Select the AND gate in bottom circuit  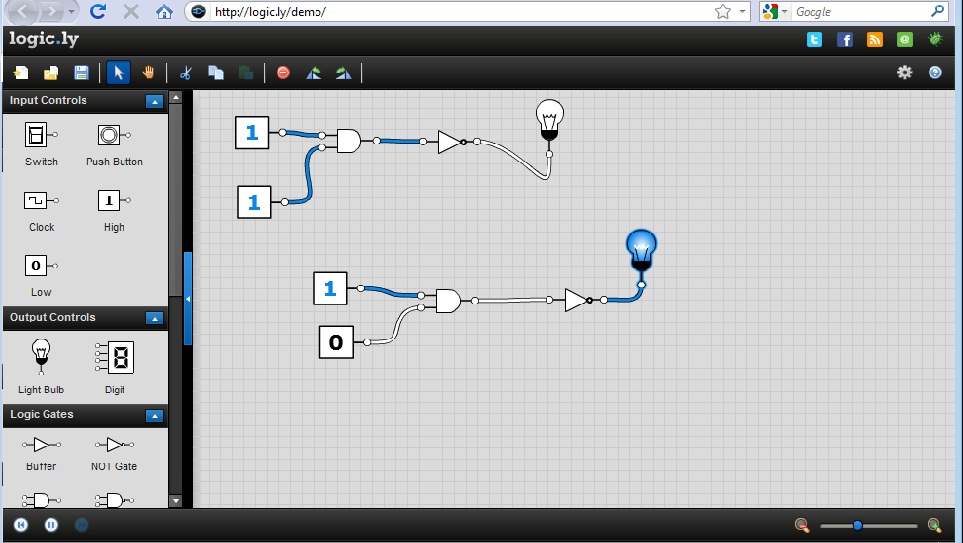(448, 301)
